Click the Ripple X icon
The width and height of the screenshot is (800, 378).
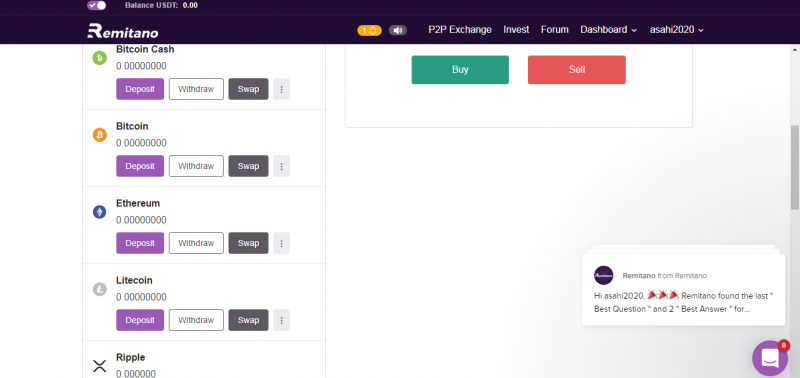(99, 366)
